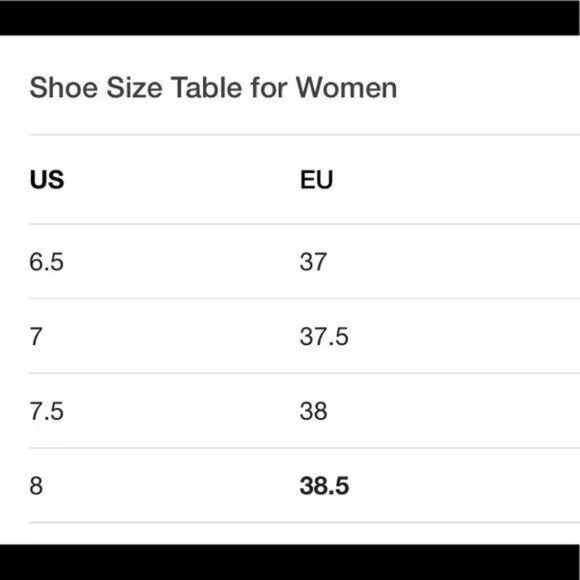Image resolution: width=580 pixels, height=580 pixels.
Task: Click EU size 37.5 cell
Action: (x=324, y=337)
